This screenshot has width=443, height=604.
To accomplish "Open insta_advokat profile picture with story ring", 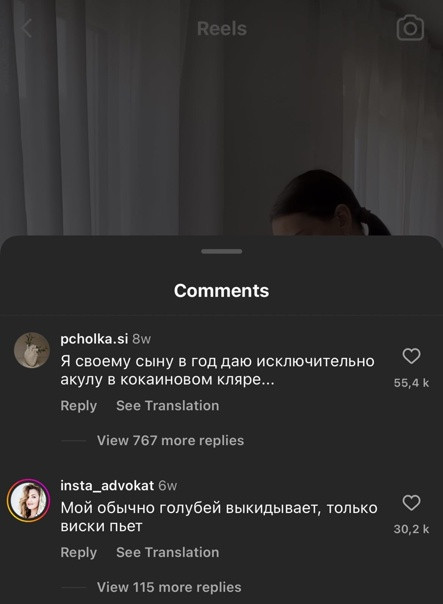I will pos(29,500).
